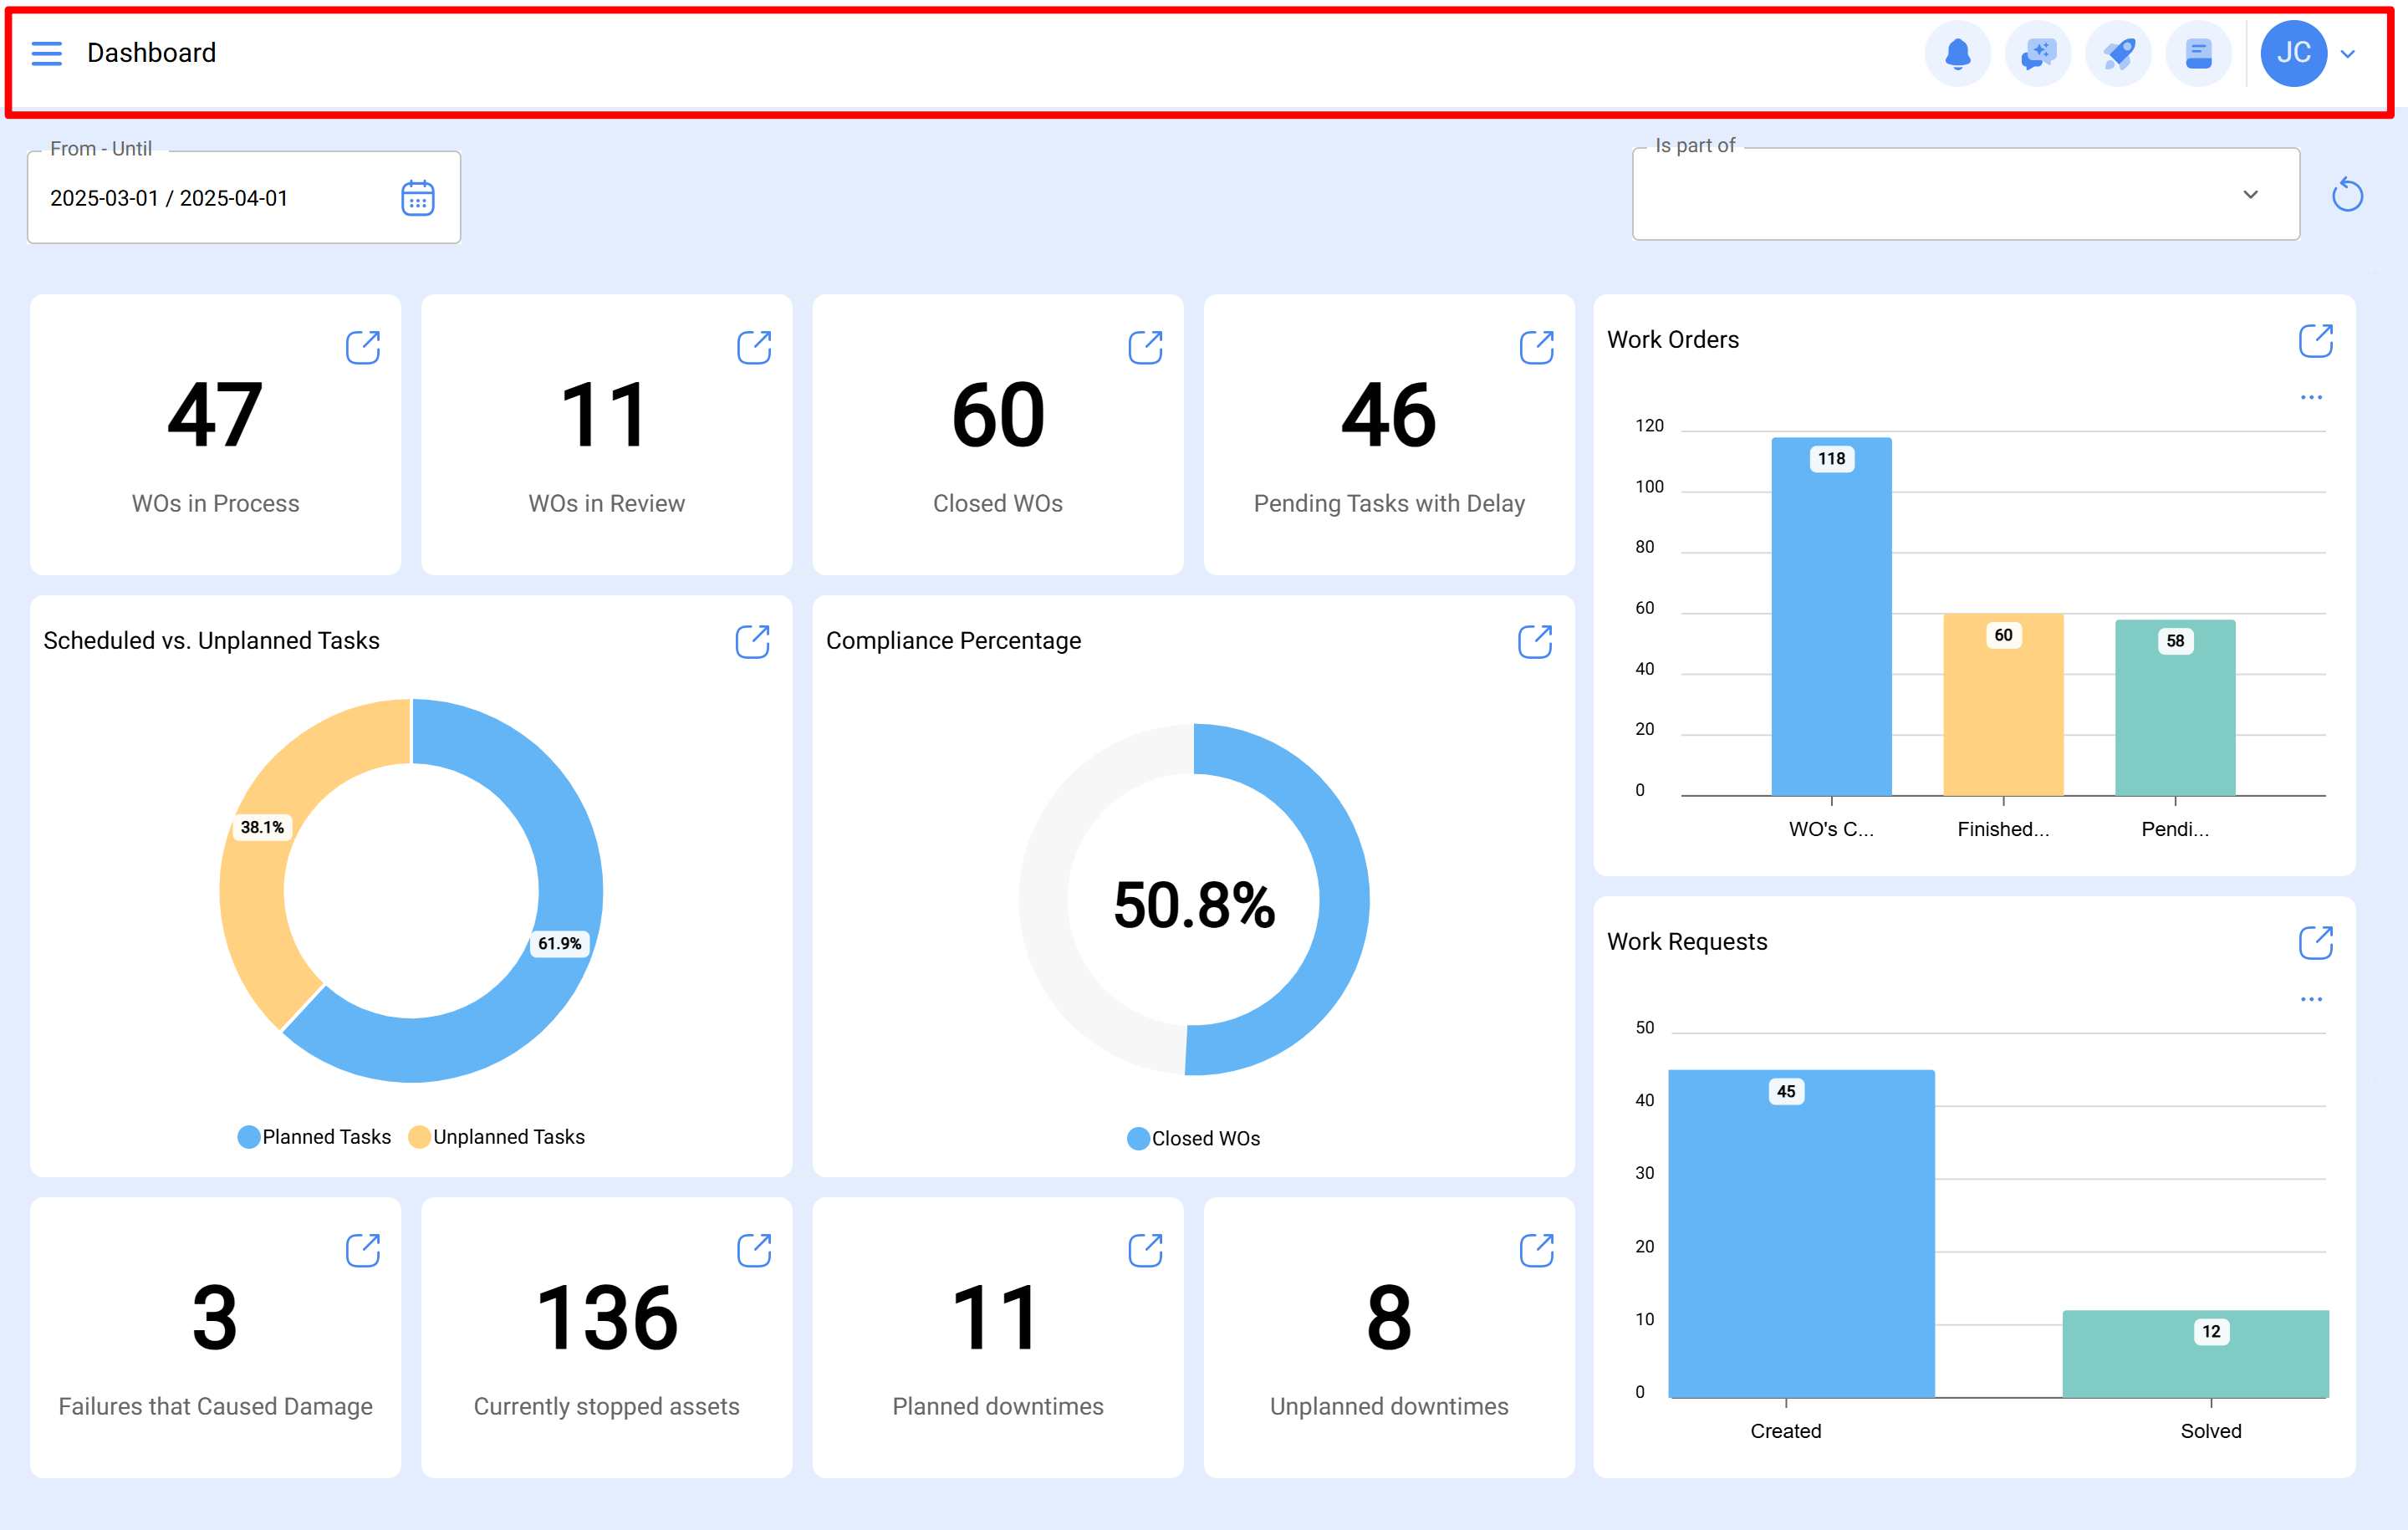Open the hamburger navigation menu
The height and width of the screenshot is (1530, 2408).
46,53
